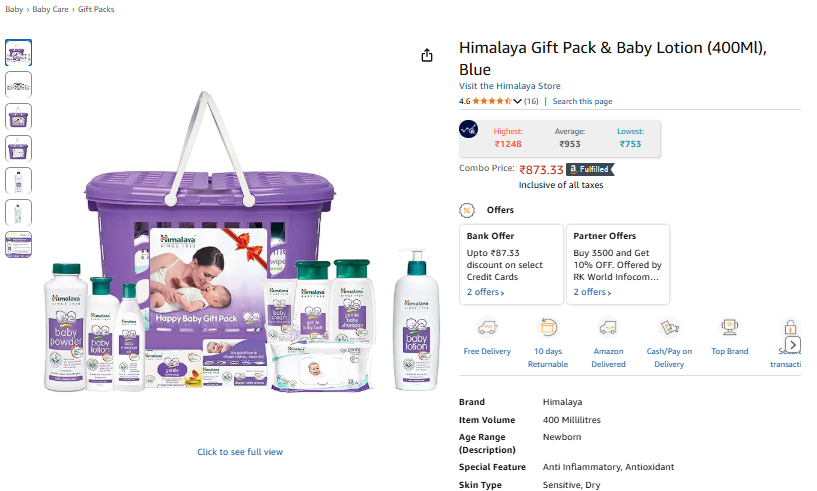The image size is (817, 491).
Task: Select the last thumbnail in image list
Action: (x=19, y=245)
